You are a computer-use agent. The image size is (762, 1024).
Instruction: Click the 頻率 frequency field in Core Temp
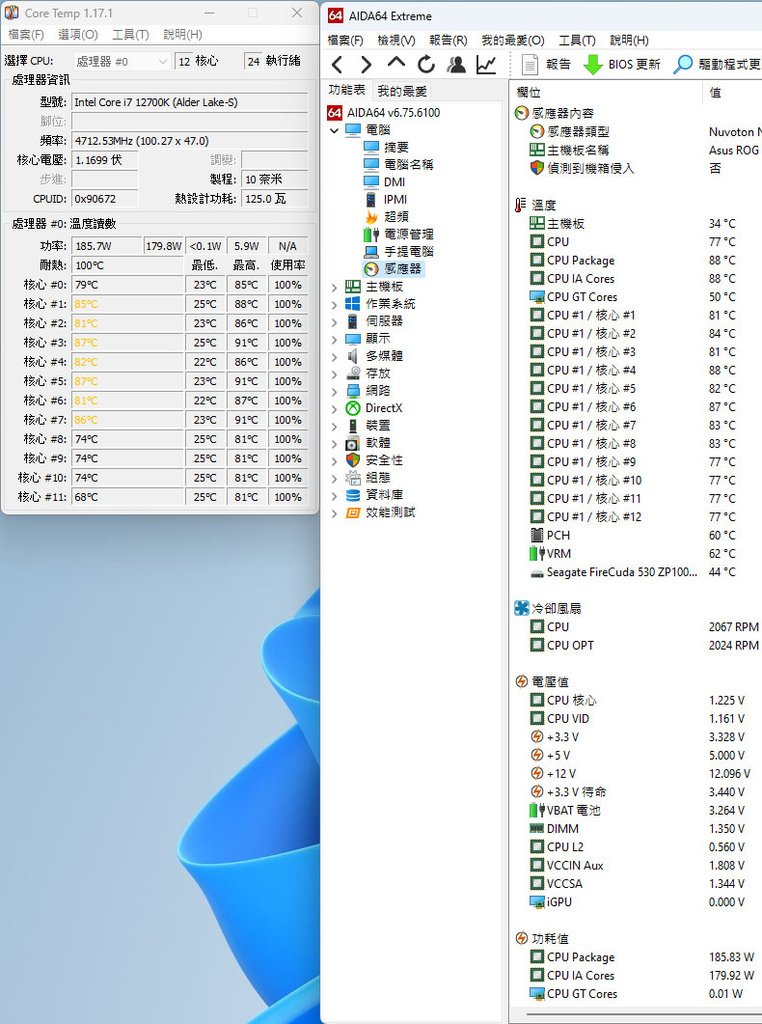[189, 140]
